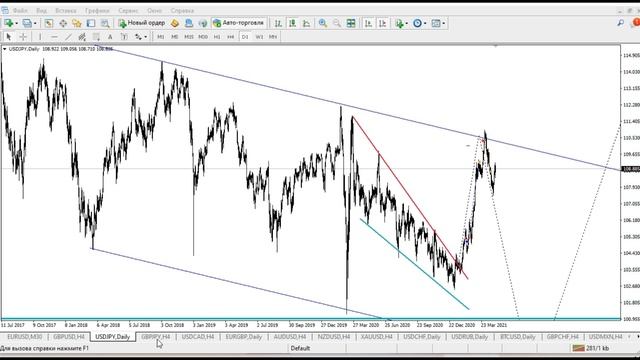This screenshot has width=640, height=360.
Task: Switch to USDCAD,H4 chart tab
Action: coord(198,337)
